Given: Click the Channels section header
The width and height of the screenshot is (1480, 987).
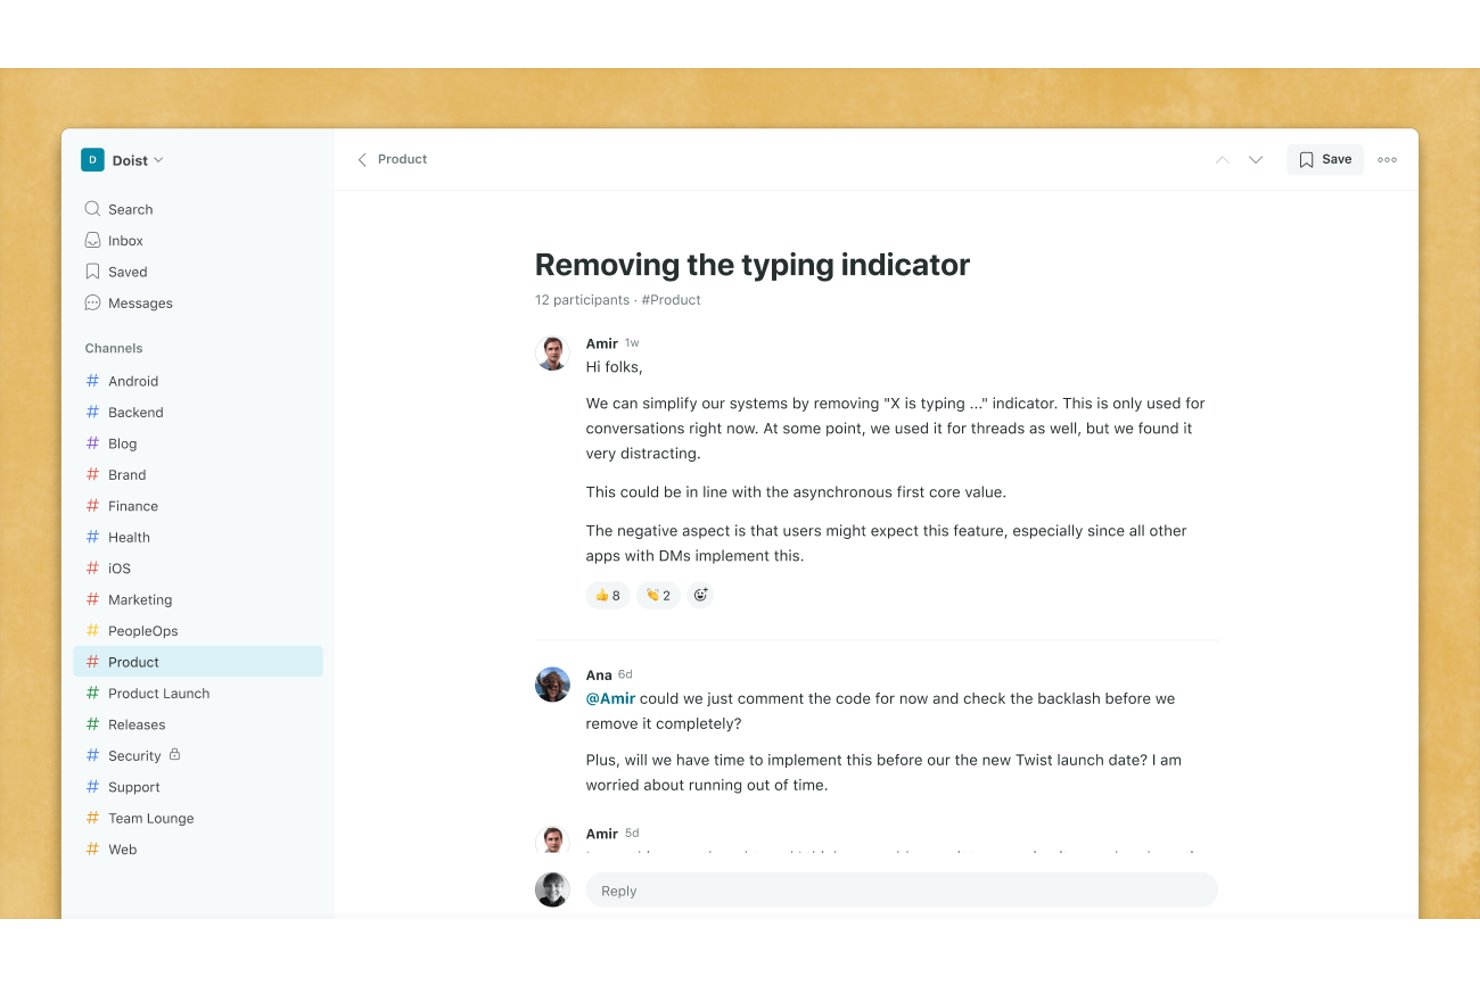Looking at the screenshot, I should [x=114, y=348].
